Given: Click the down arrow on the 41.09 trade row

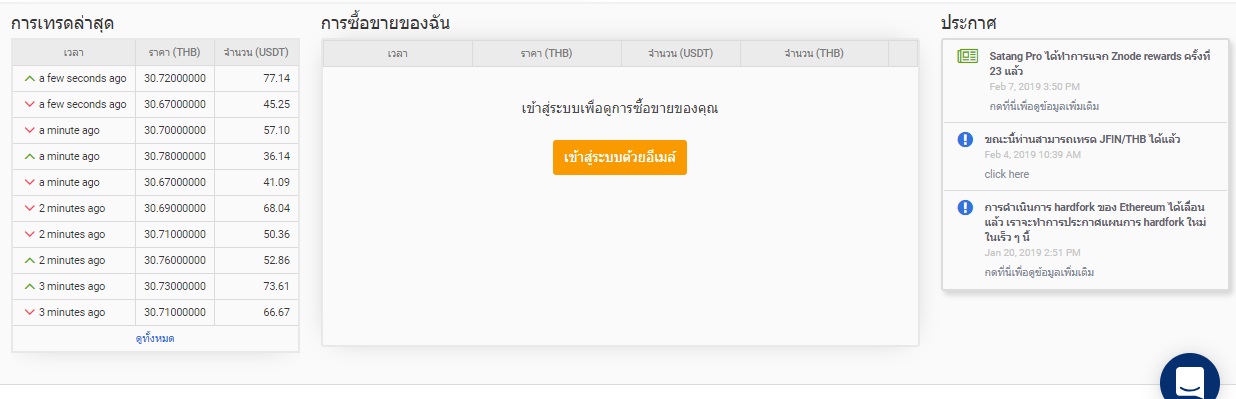Looking at the screenshot, I should click(x=30, y=182).
